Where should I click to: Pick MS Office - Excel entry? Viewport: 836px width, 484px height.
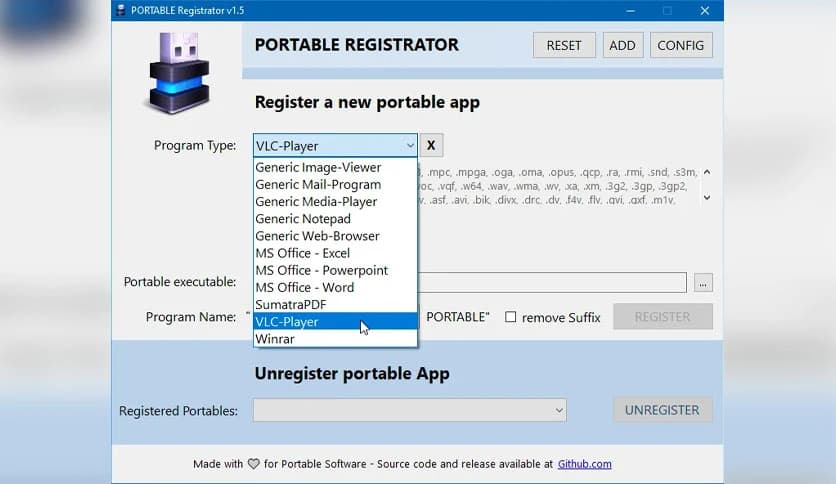335,253
